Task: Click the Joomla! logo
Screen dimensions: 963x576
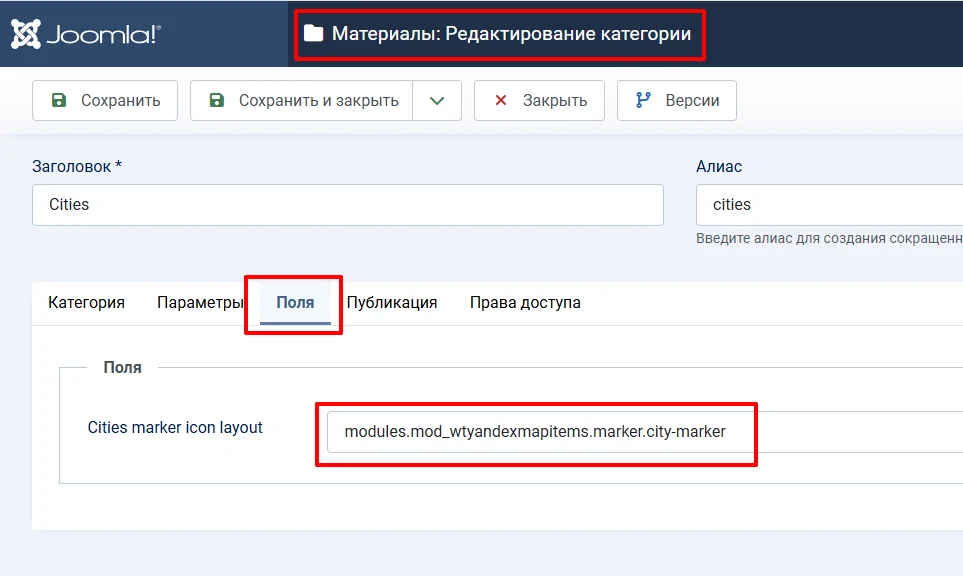Action: coord(86,34)
